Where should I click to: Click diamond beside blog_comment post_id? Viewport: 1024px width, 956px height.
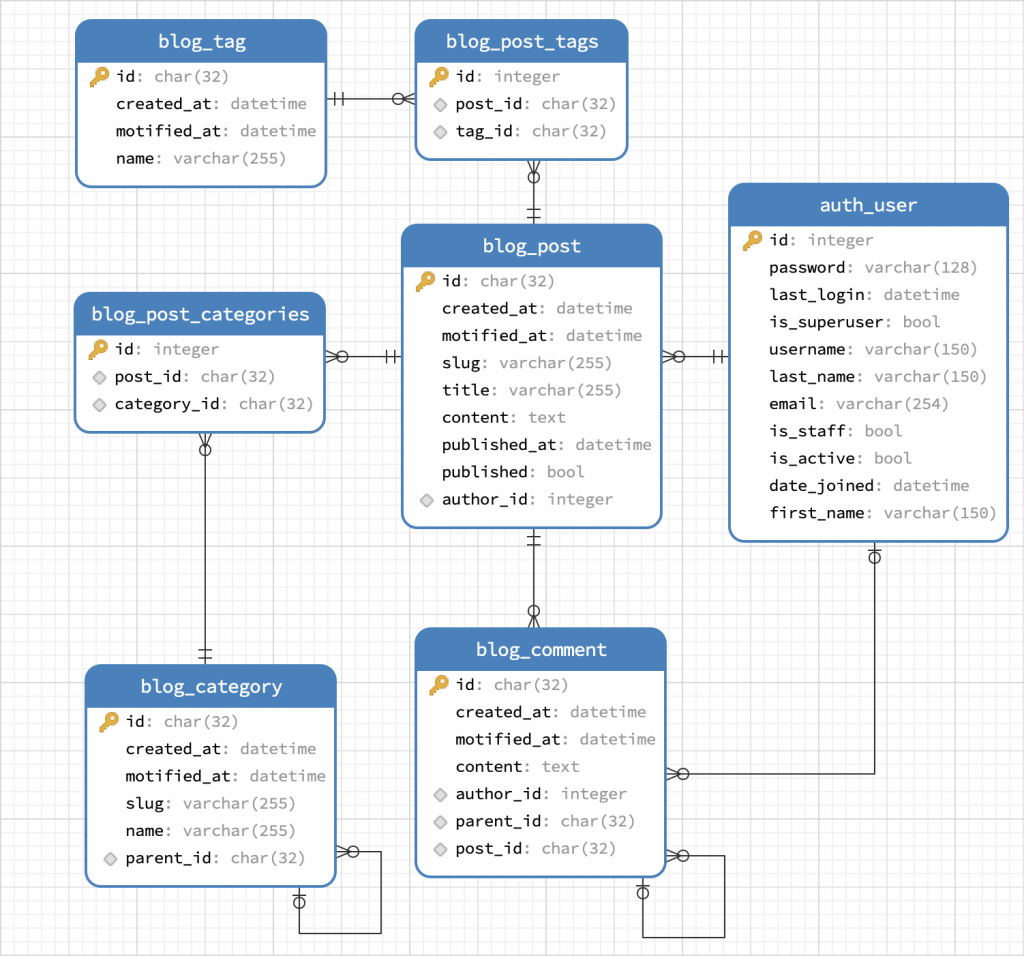[x=440, y=850]
